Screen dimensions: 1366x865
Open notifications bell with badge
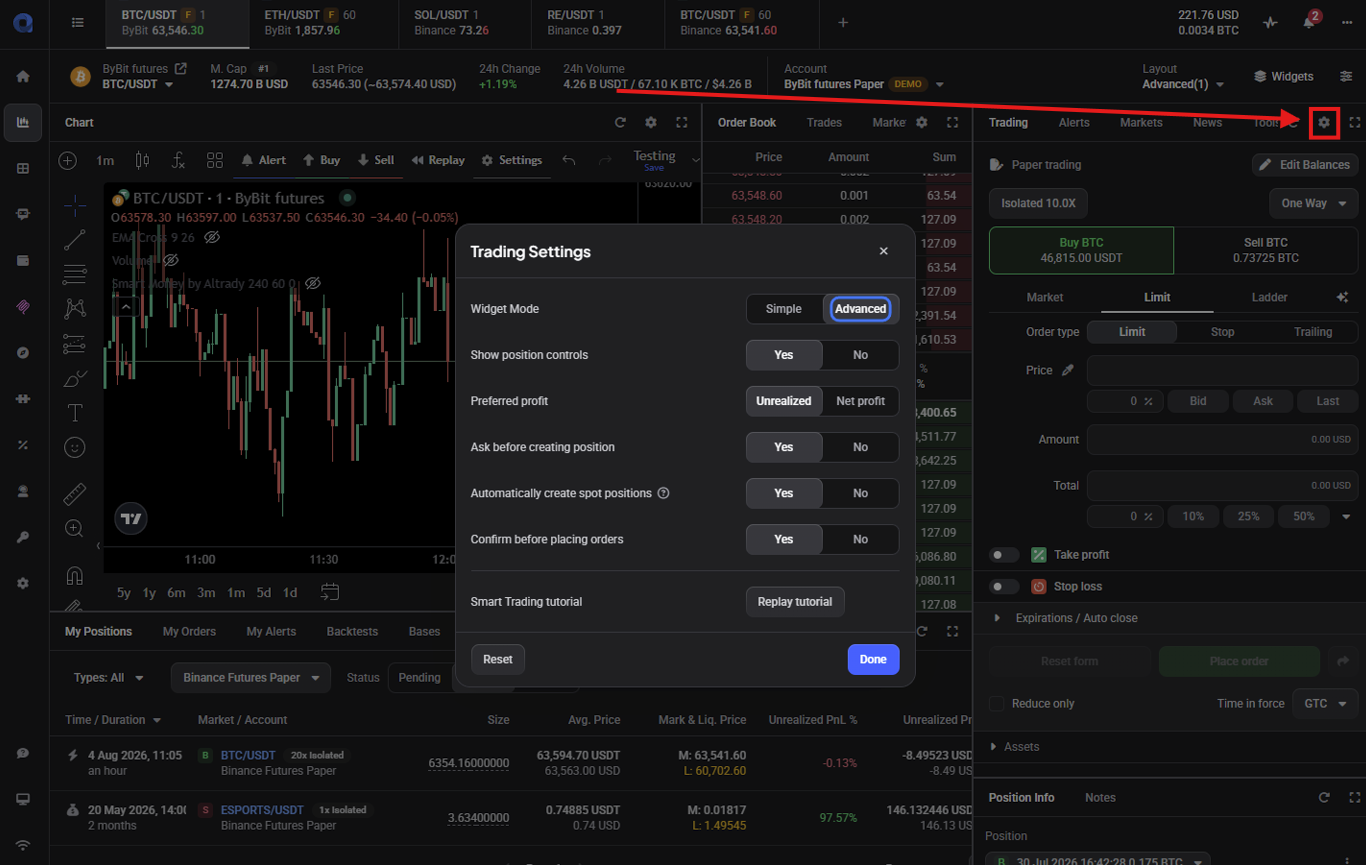tap(1309, 22)
